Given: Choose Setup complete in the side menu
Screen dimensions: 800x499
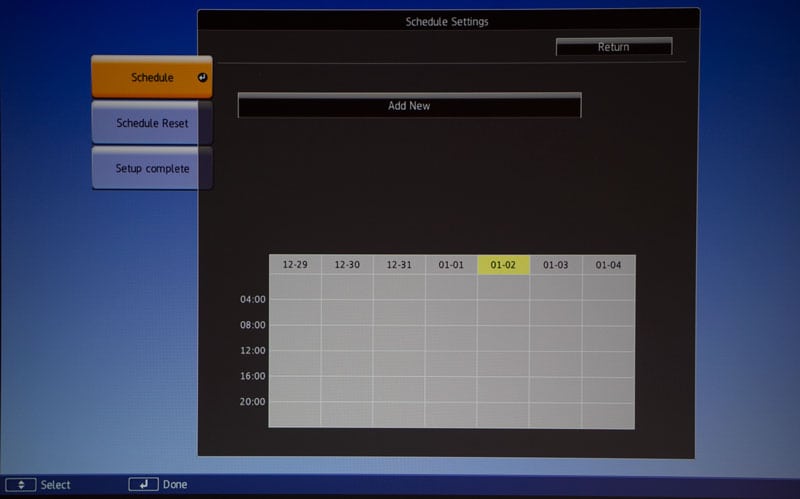Looking at the screenshot, I should 151,168.
